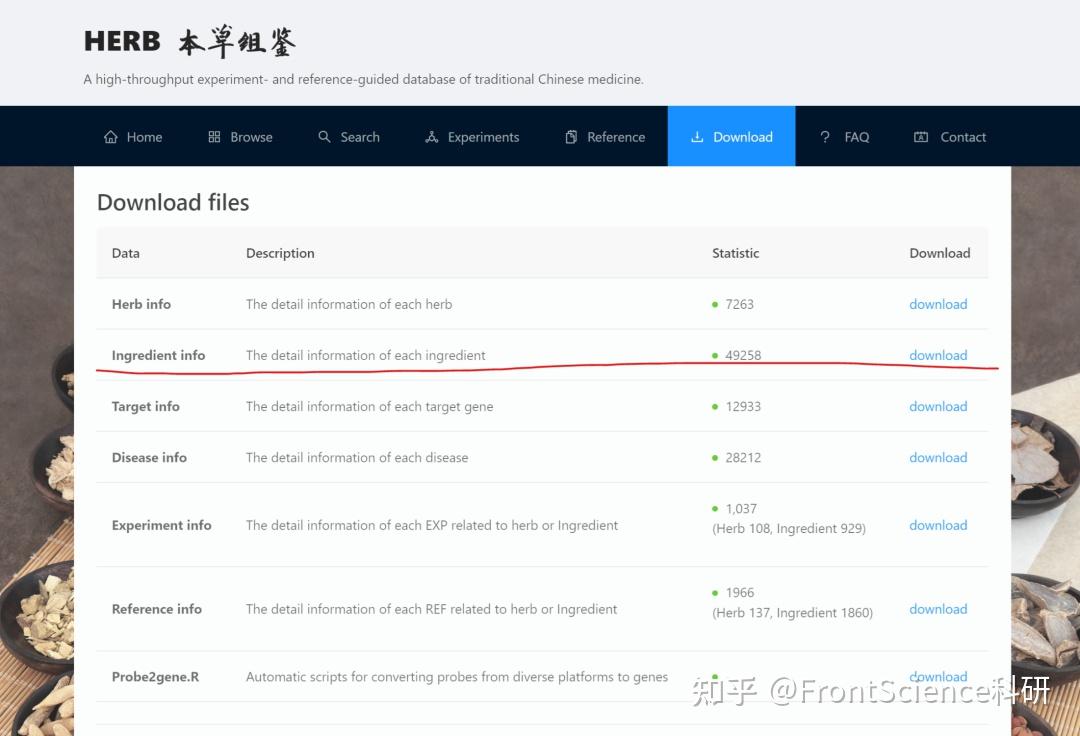Download the Herb info file

[x=938, y=304]
